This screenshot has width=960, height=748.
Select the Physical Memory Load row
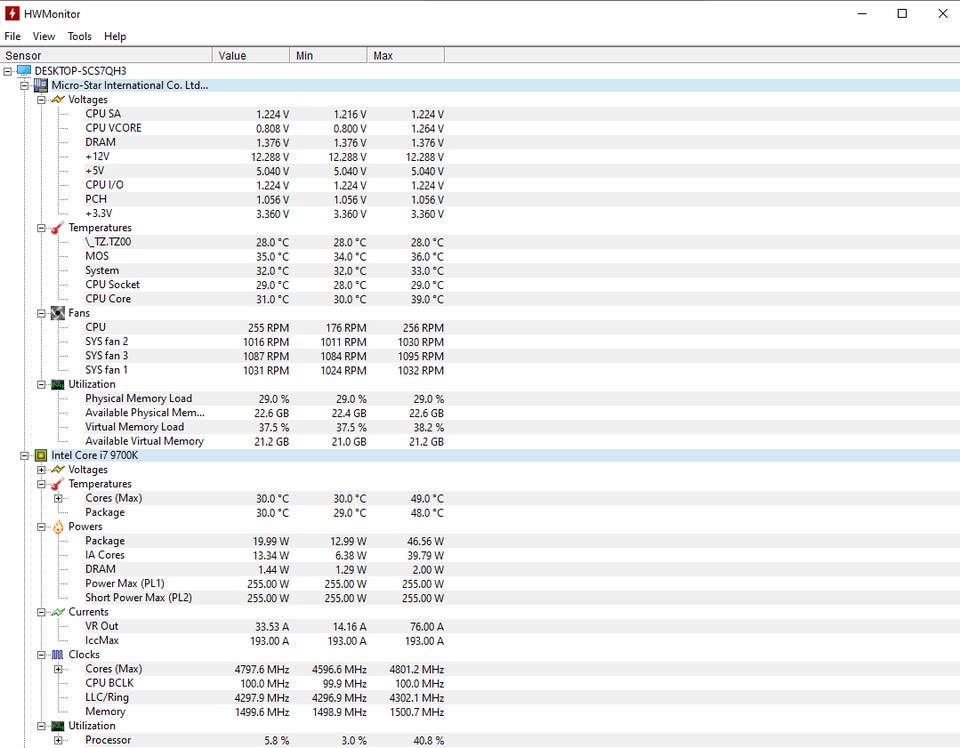(x=138, y=398)
